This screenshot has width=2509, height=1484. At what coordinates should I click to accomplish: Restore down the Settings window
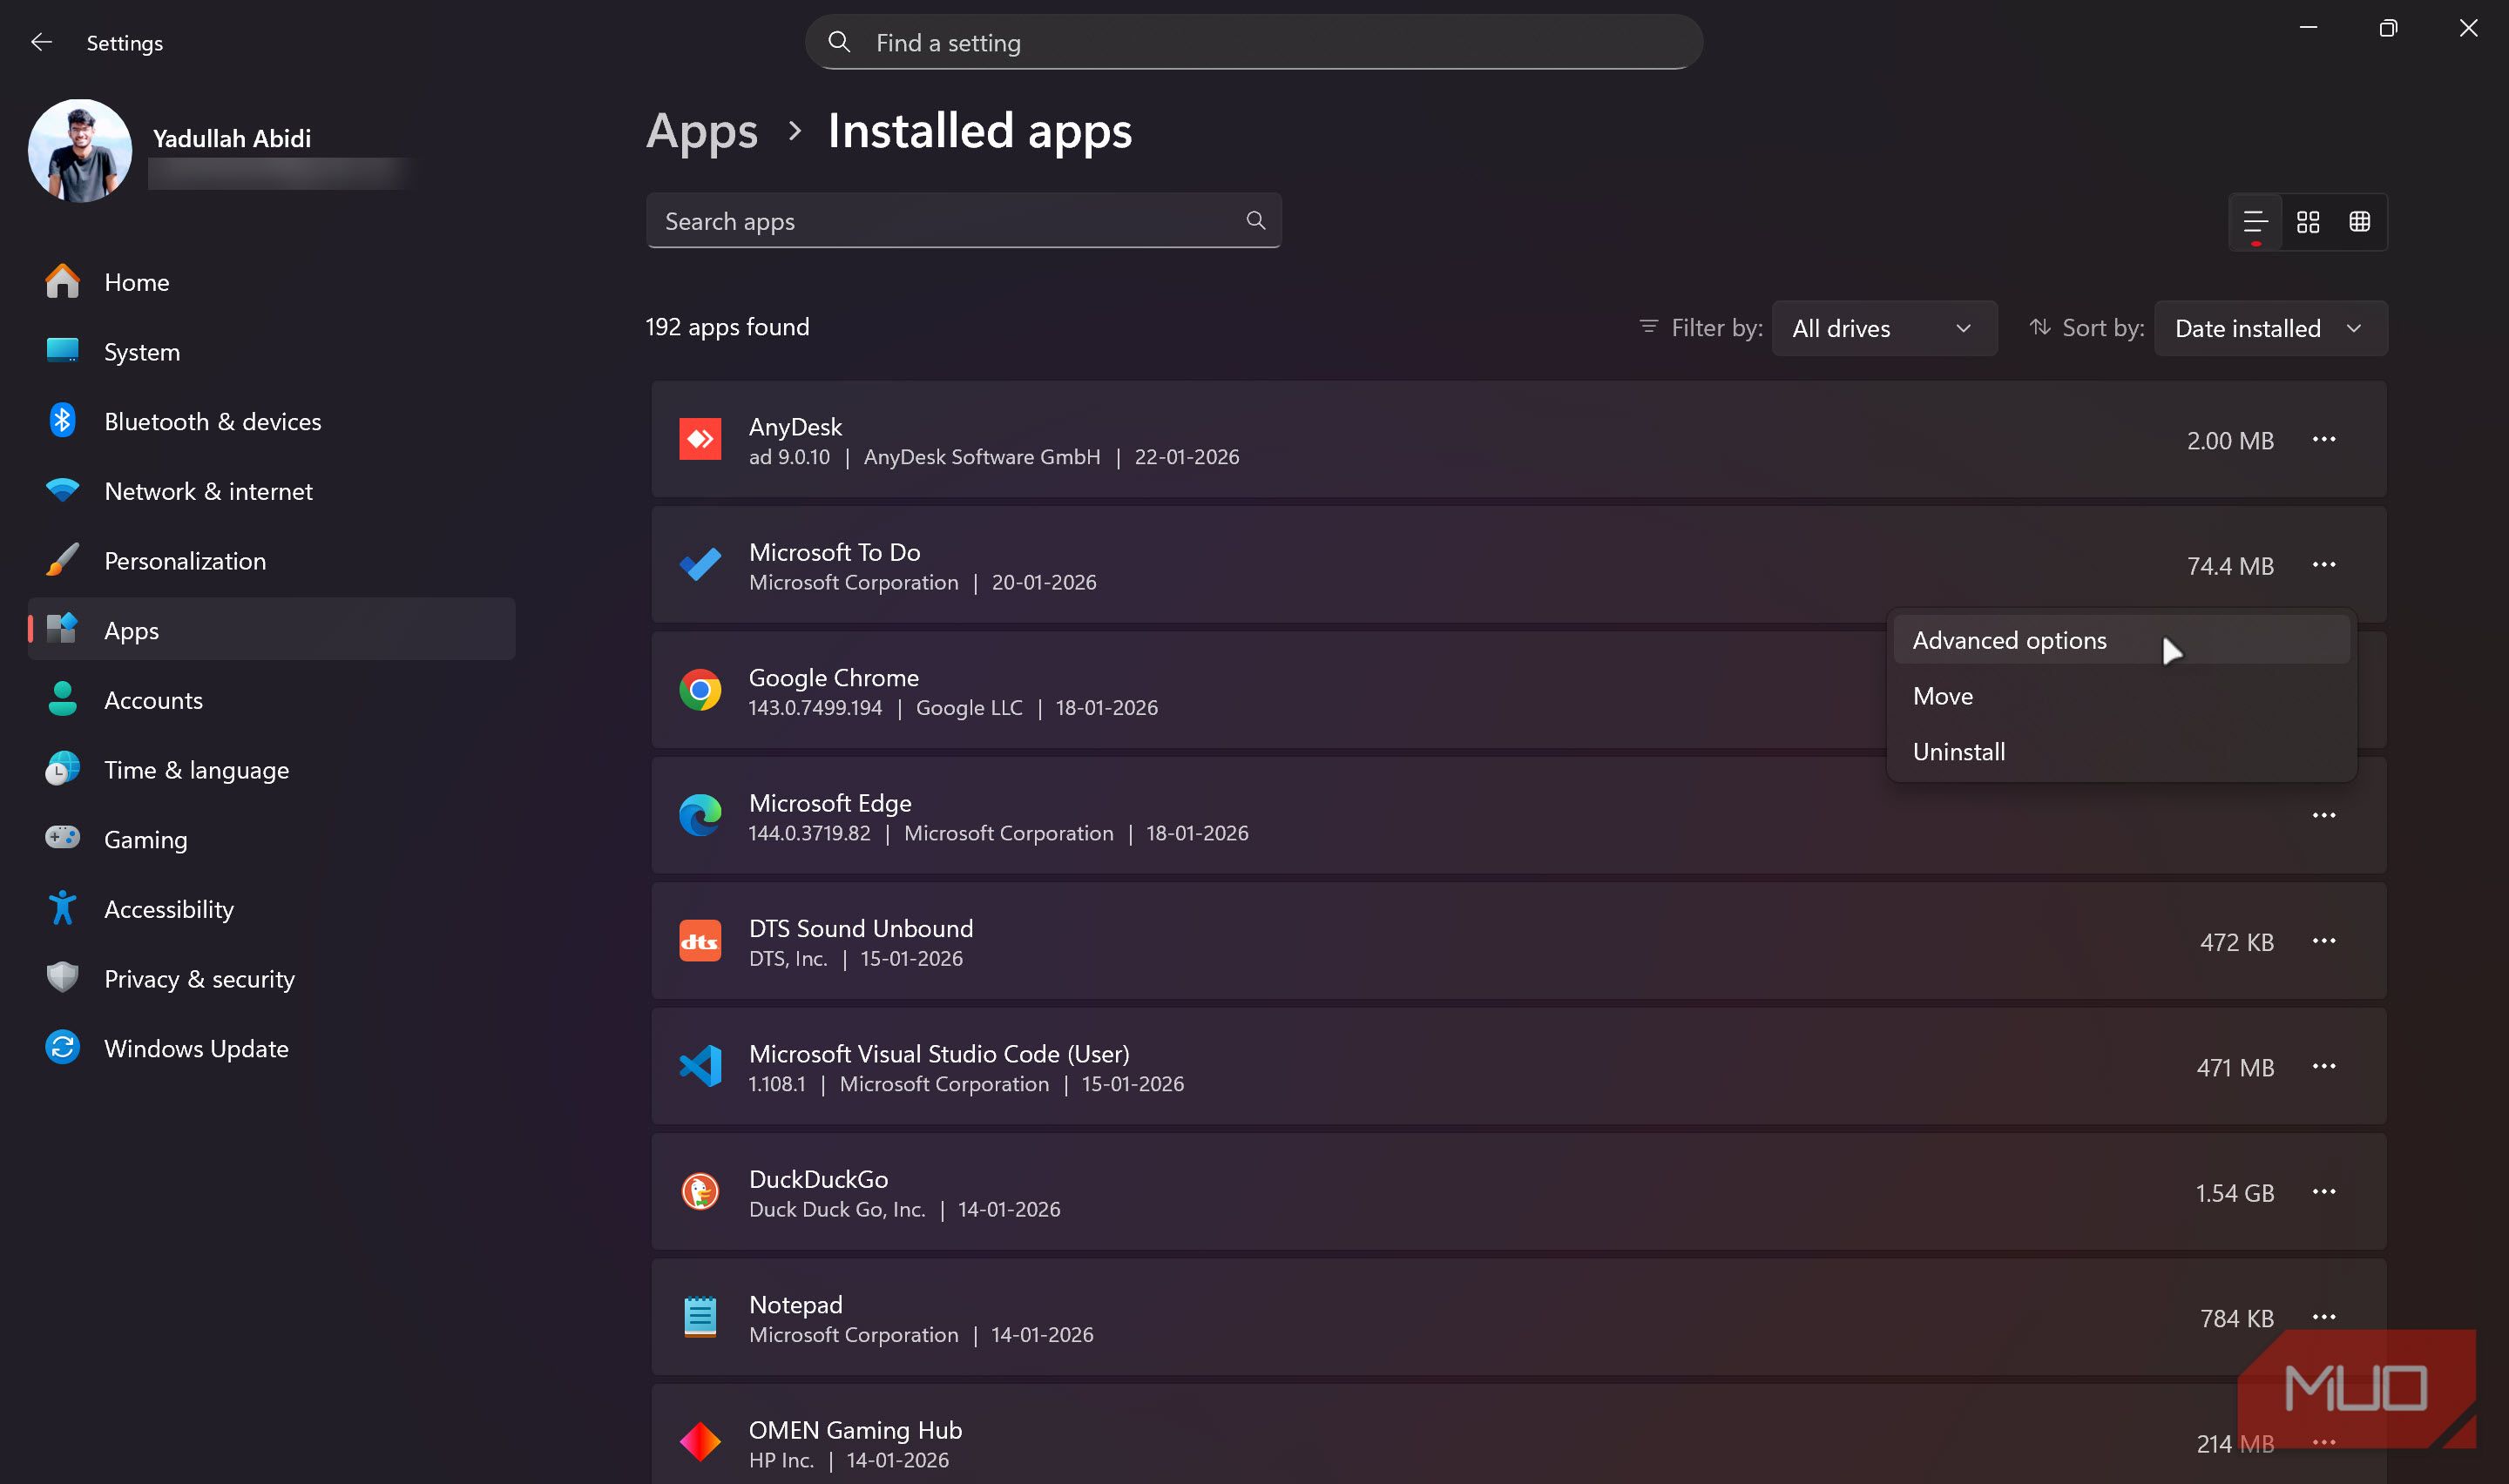tap(2388, 28)
